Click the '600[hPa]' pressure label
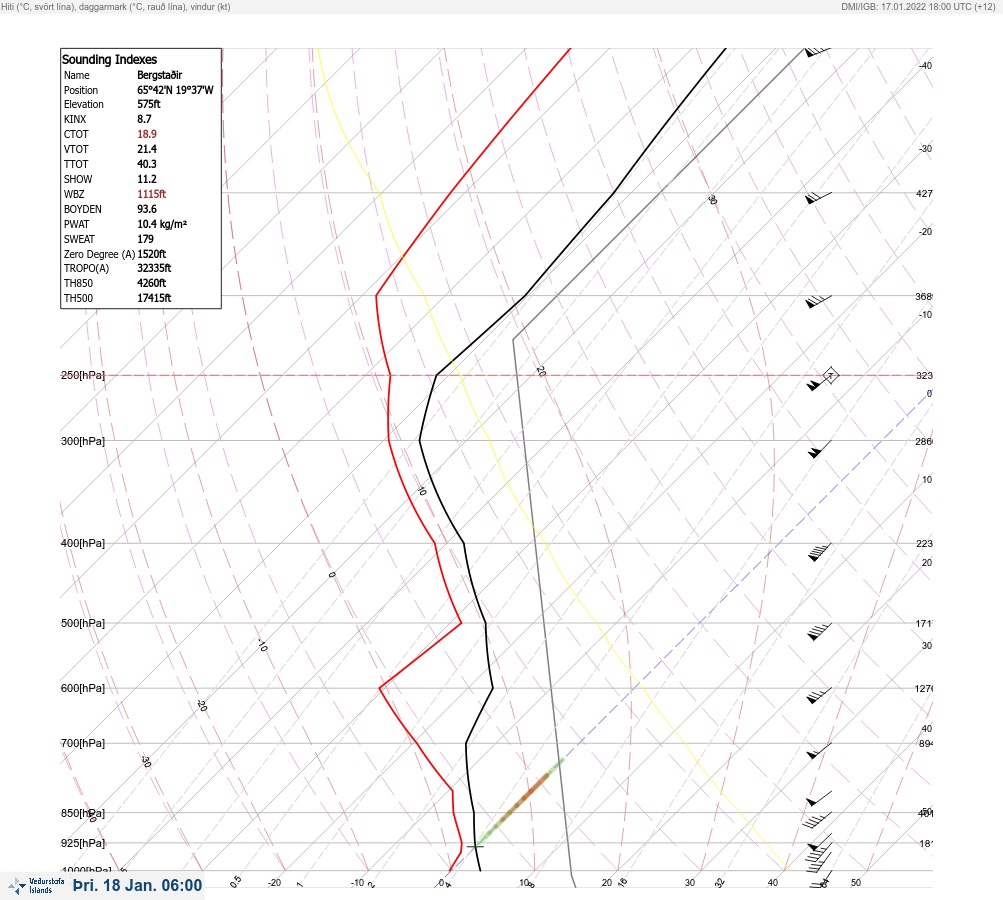The image size is (1003, 900). [x=83, y=688]
